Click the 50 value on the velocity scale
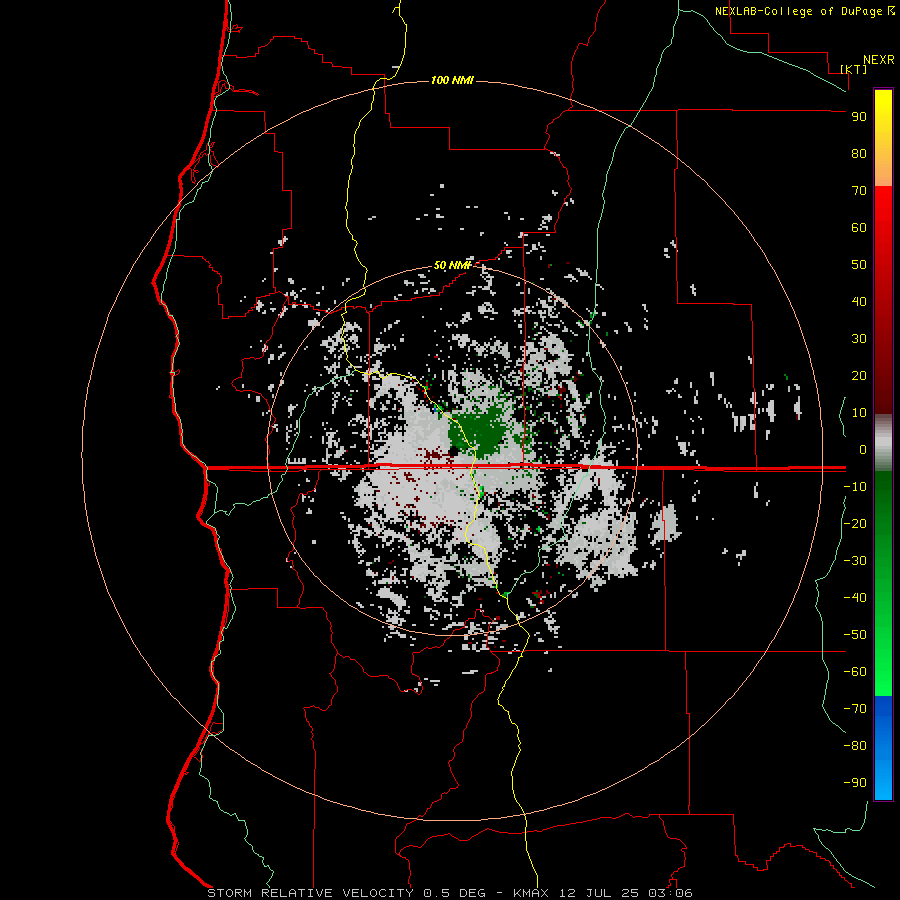This screenshot has height=900, width=900. click(859, 265)
